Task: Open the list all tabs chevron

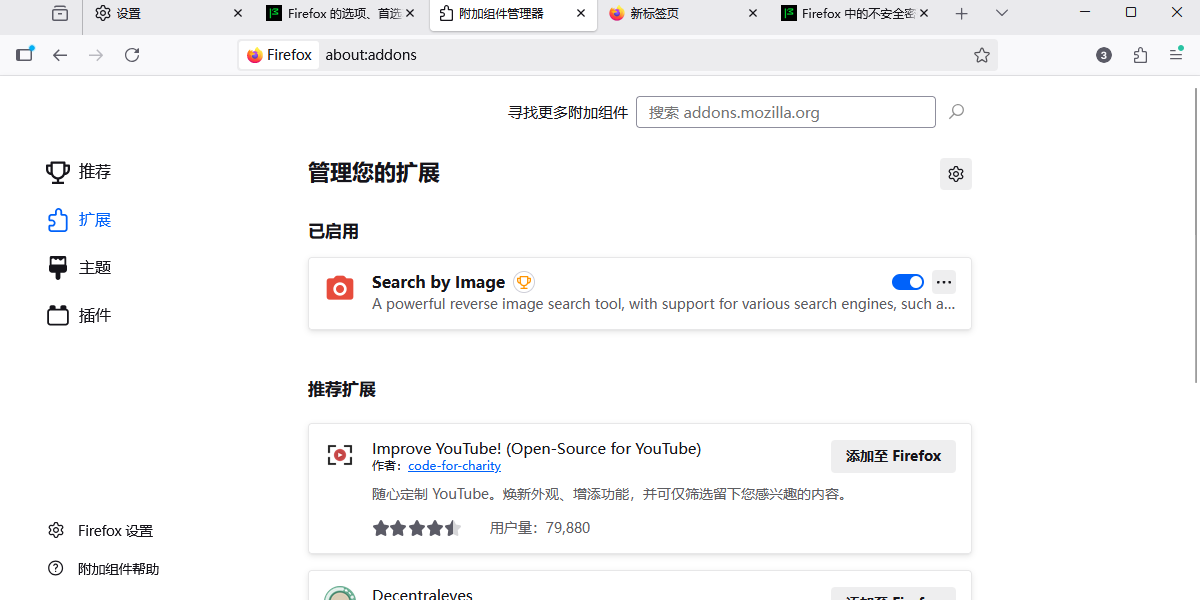Action: (1002, 14)
